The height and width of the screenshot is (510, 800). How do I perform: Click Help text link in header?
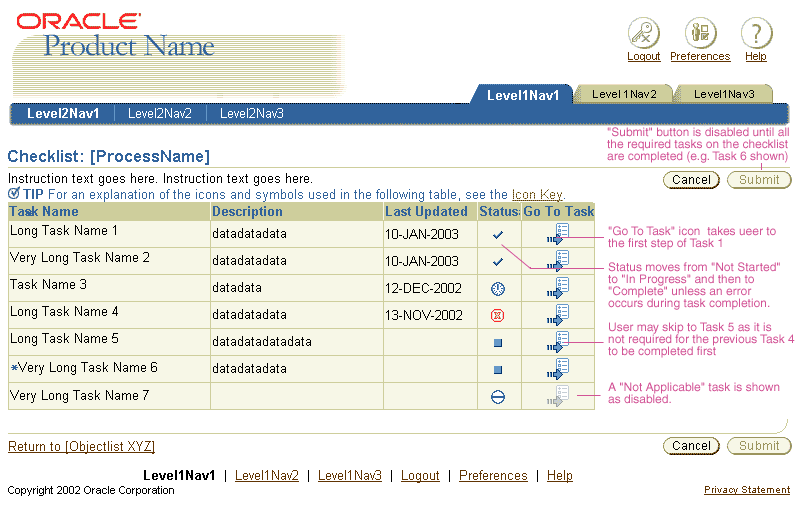coord(756,56)
